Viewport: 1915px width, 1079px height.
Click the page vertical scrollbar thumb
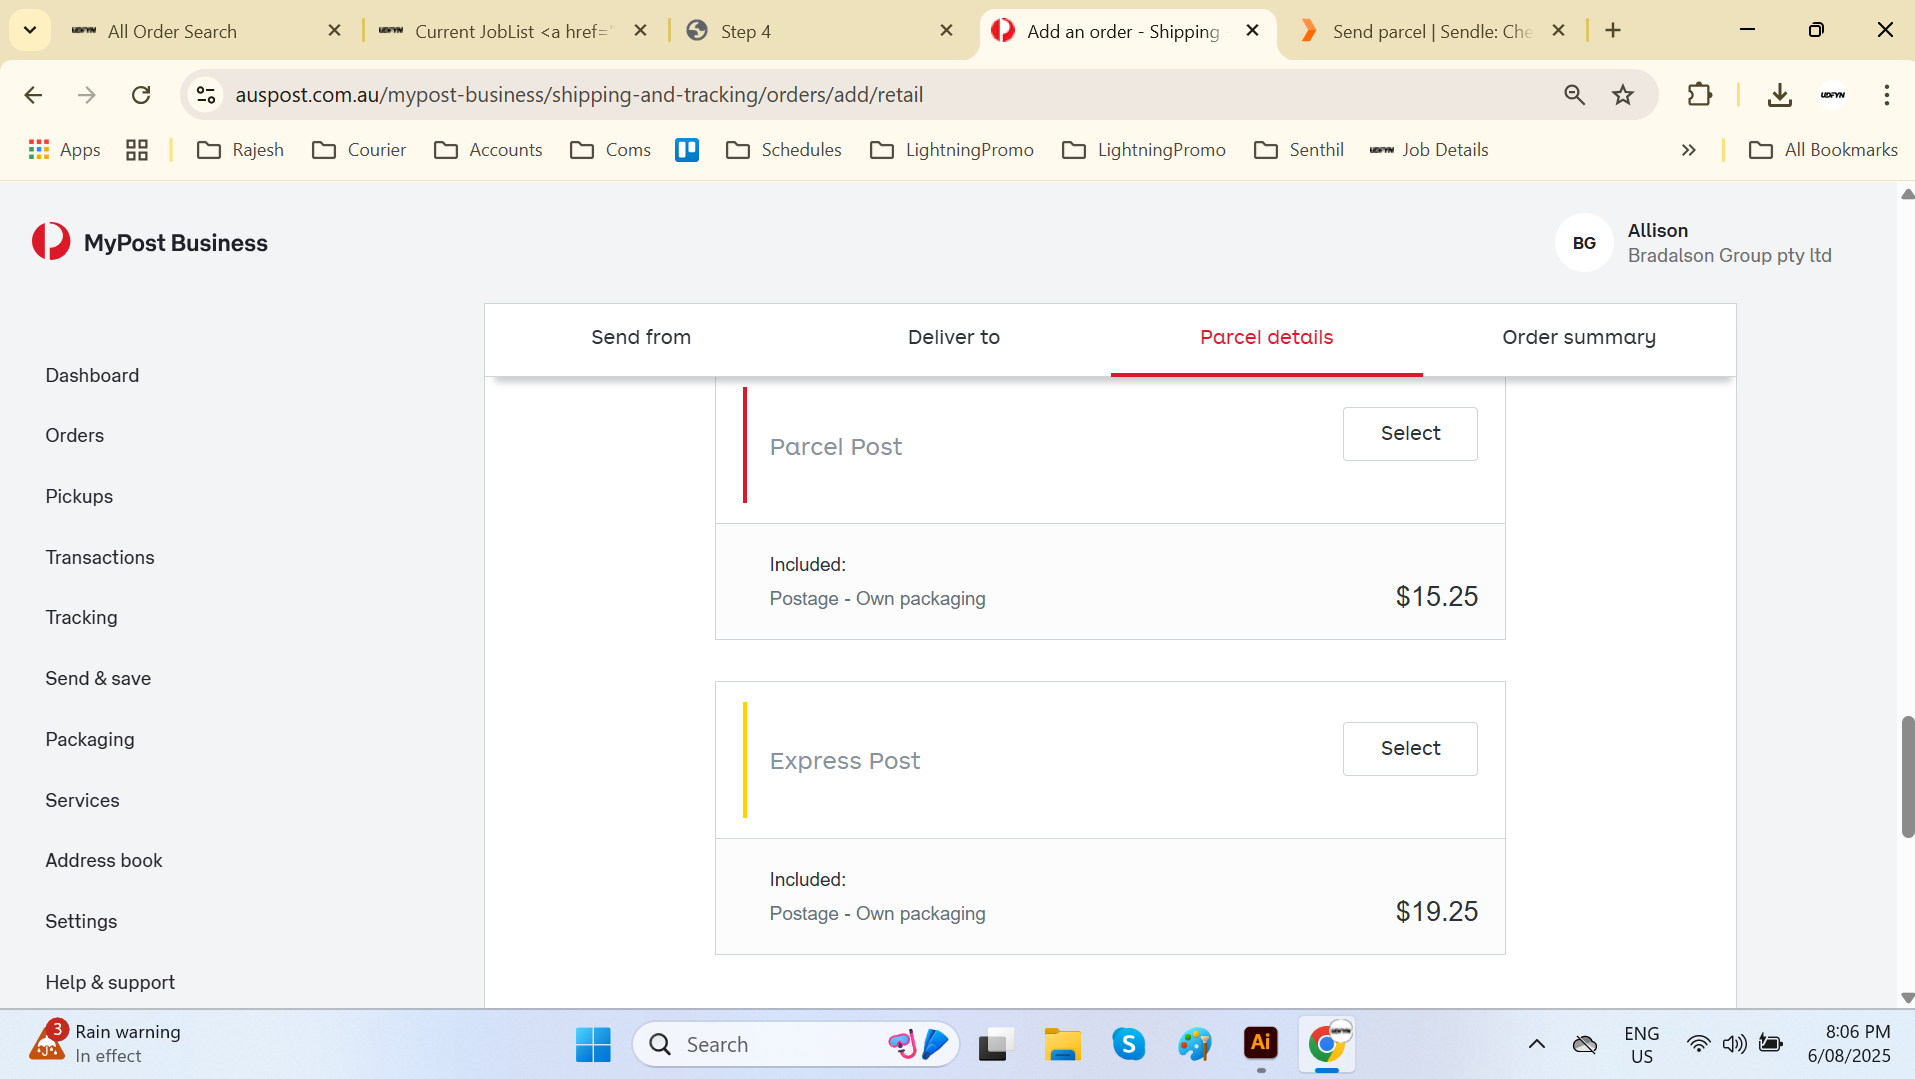[x=1907, y=777]
